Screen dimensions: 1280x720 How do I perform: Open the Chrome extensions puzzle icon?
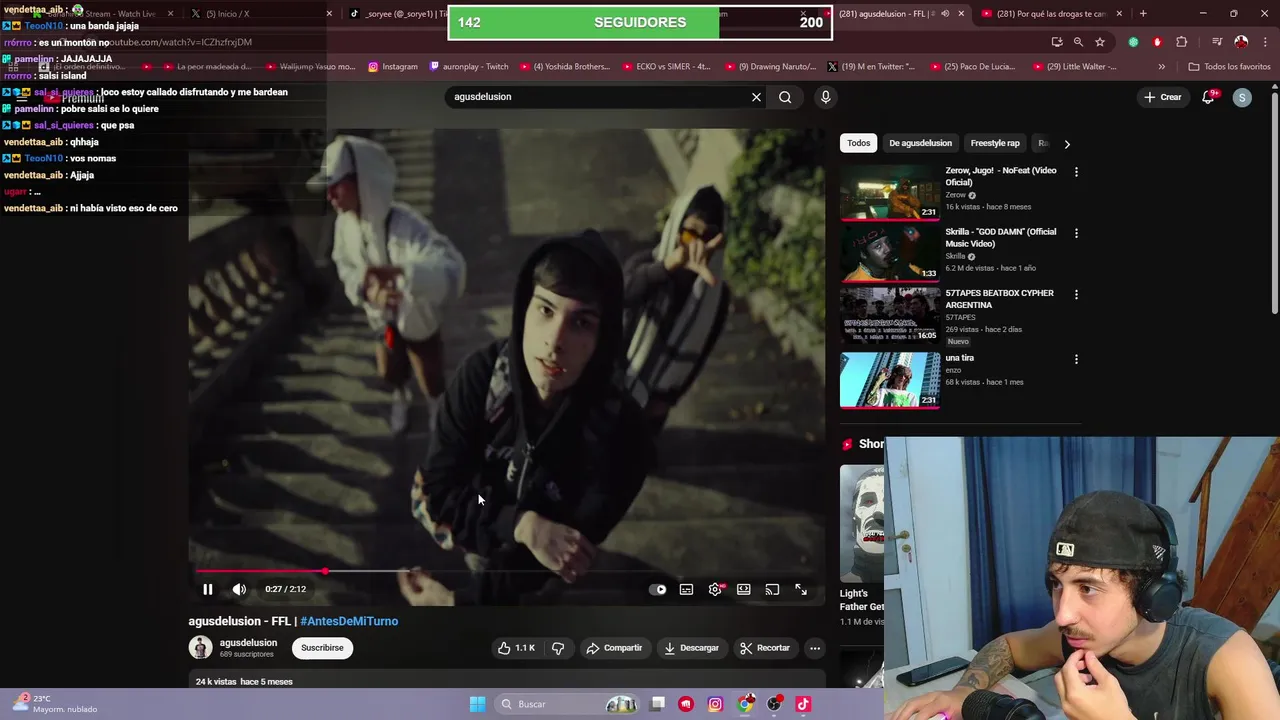pyautogui.click(x=1182, y=42)
